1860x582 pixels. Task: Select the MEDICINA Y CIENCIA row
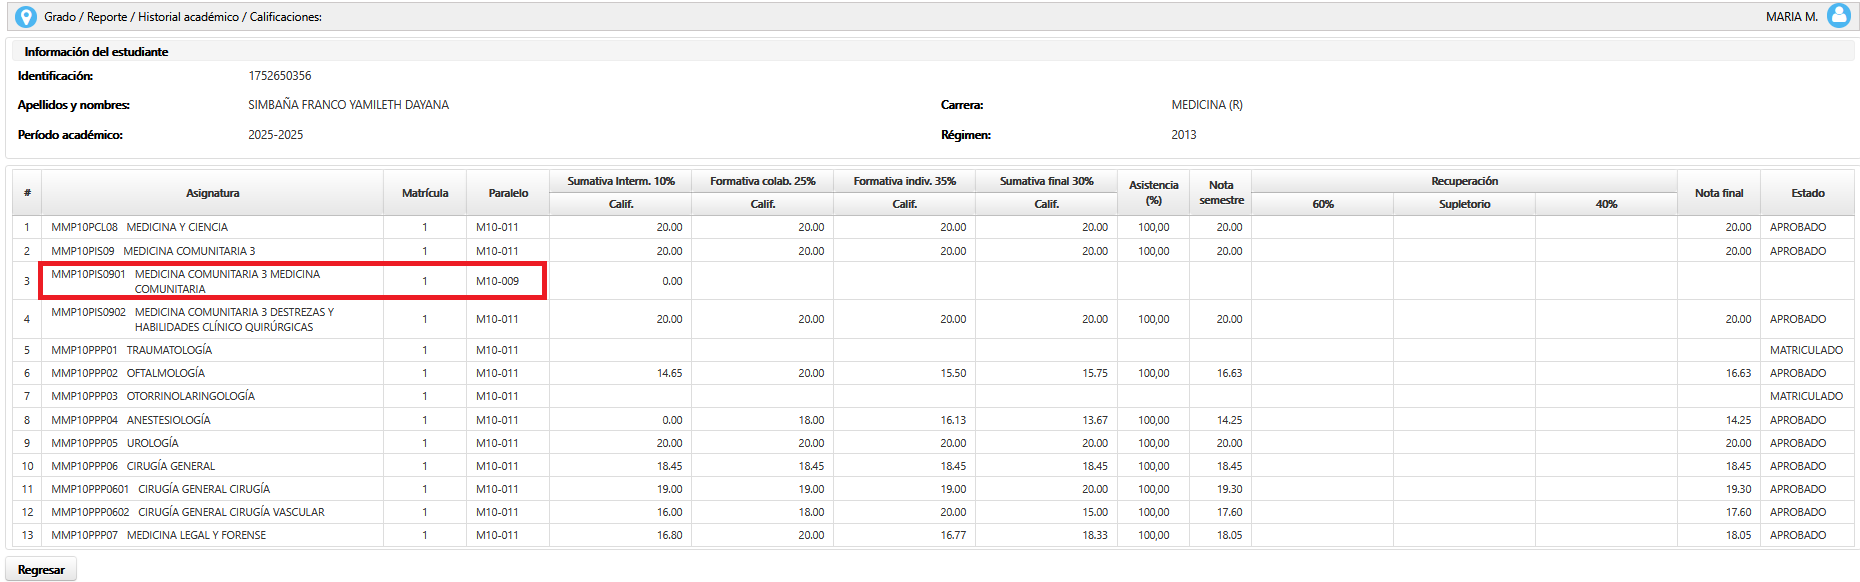(x=176, y=227)
